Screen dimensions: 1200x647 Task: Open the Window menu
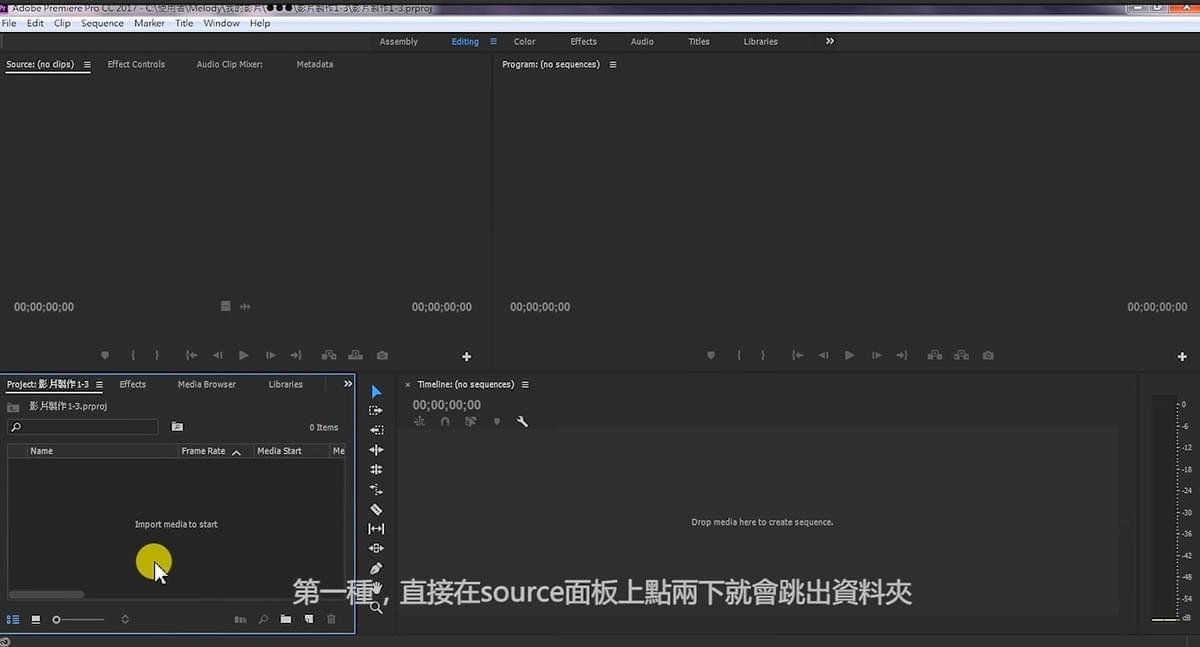221,23
